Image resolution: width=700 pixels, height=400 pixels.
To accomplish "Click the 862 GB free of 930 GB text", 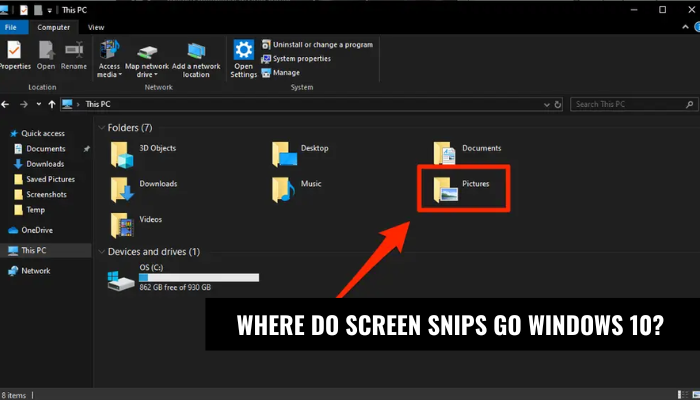I will 175,288.
